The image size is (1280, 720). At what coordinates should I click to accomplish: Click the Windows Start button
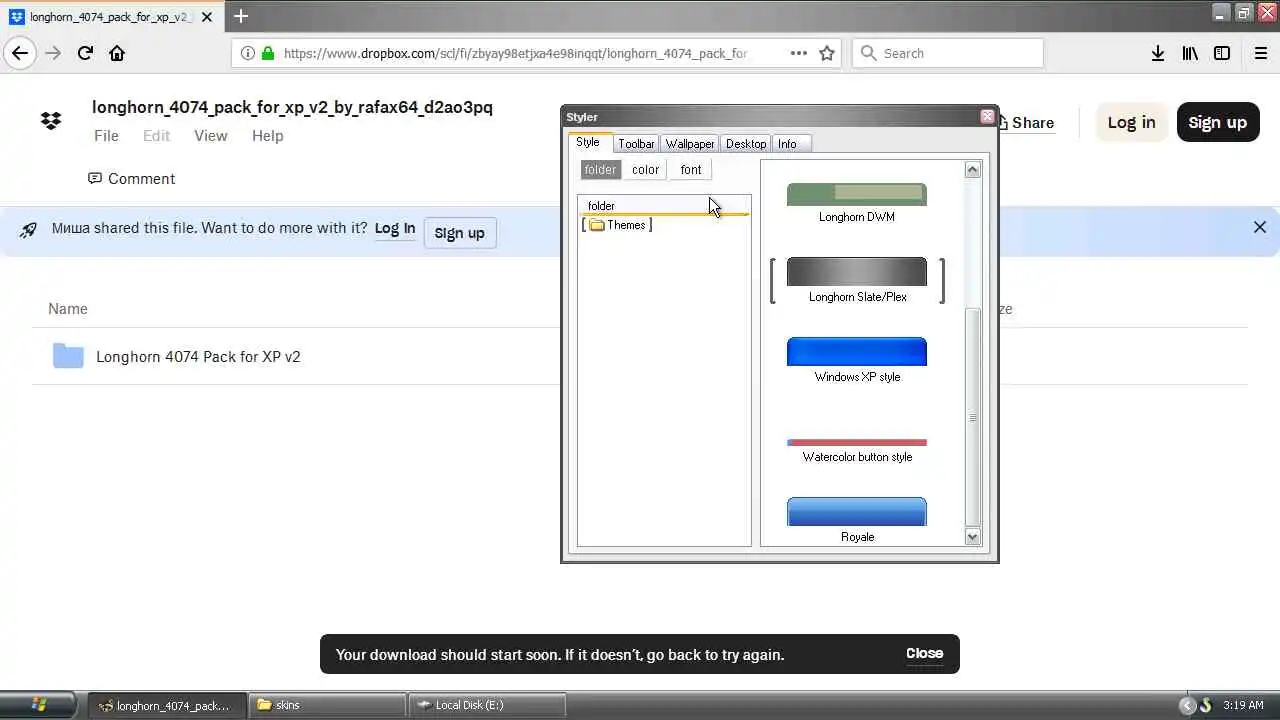click(39, 705)
